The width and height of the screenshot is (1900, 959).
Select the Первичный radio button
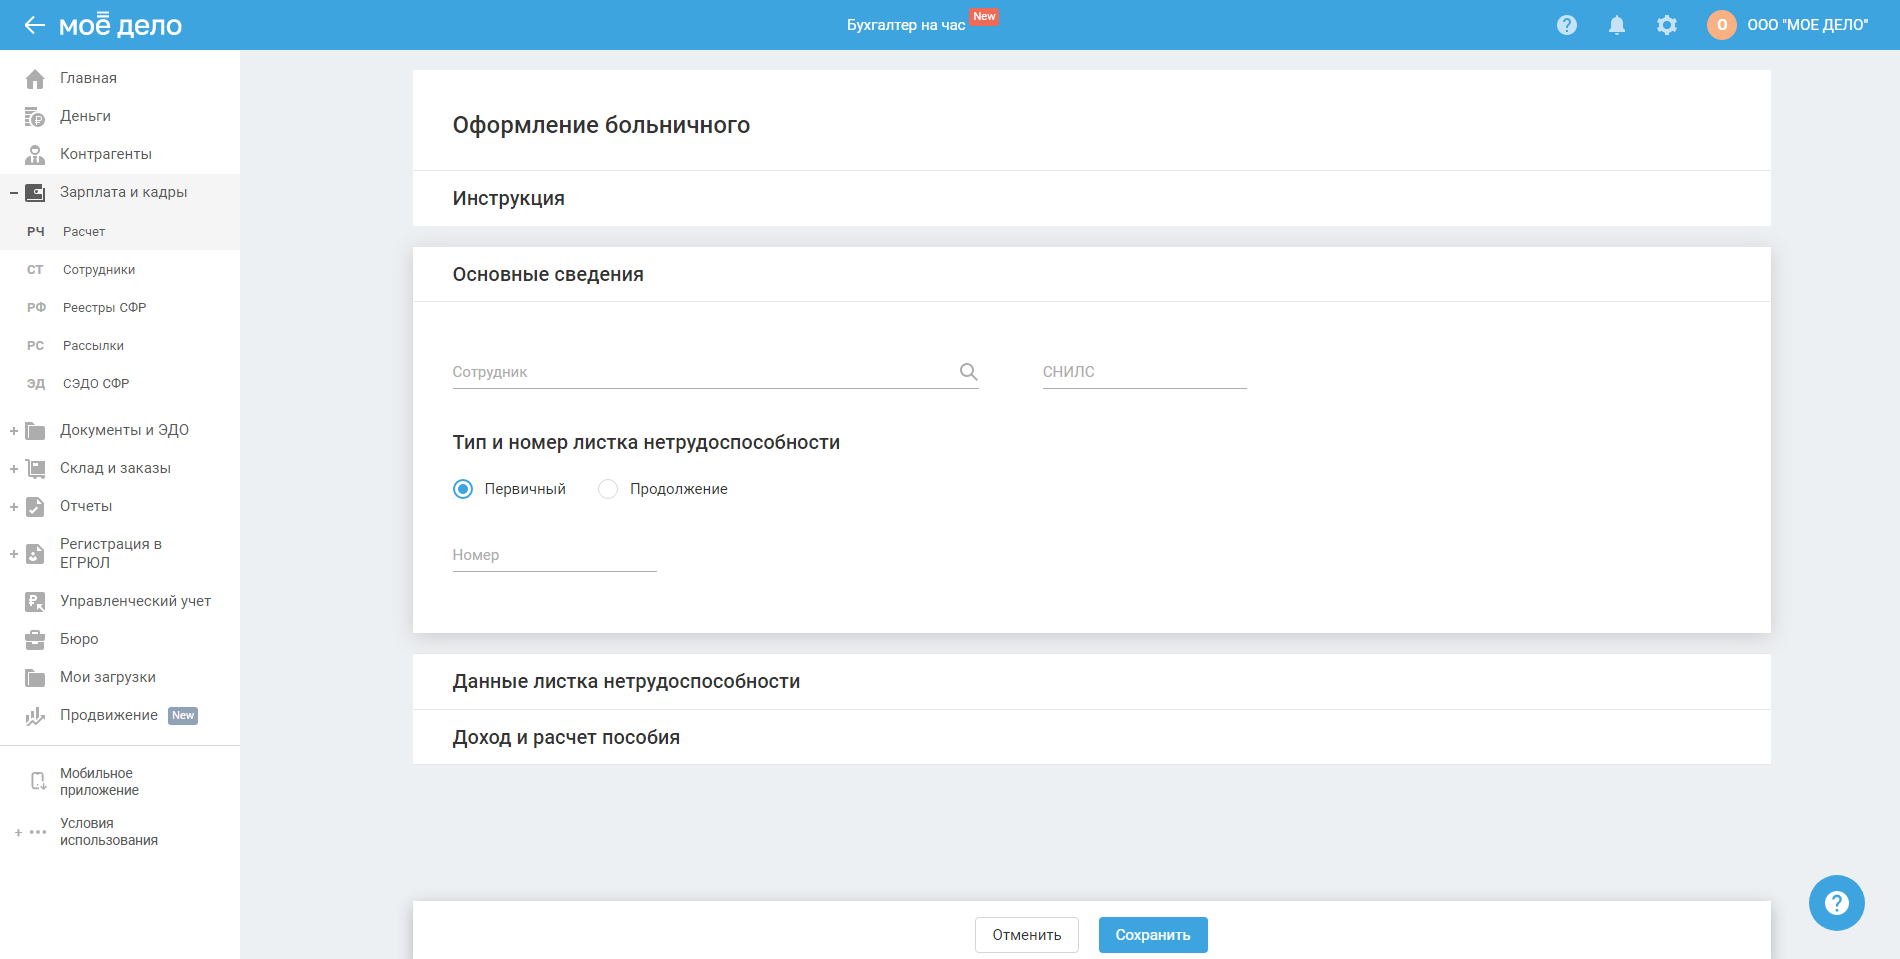(x=463, y=489)
